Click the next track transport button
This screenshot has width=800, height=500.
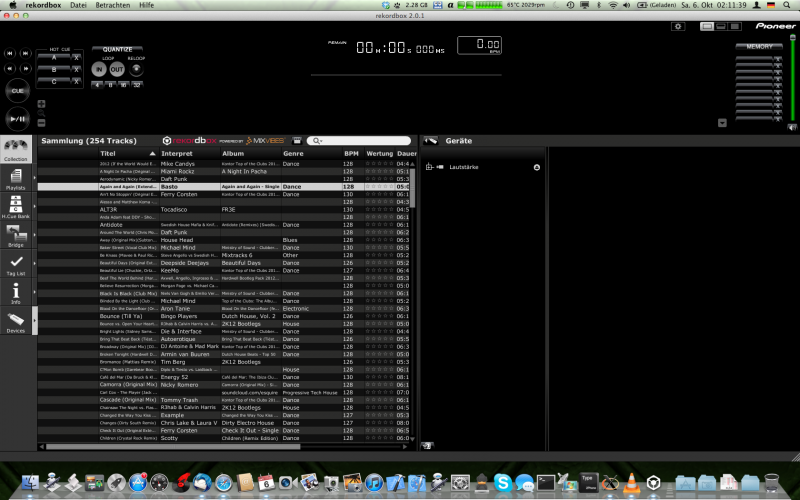click(x=26, y=53)
